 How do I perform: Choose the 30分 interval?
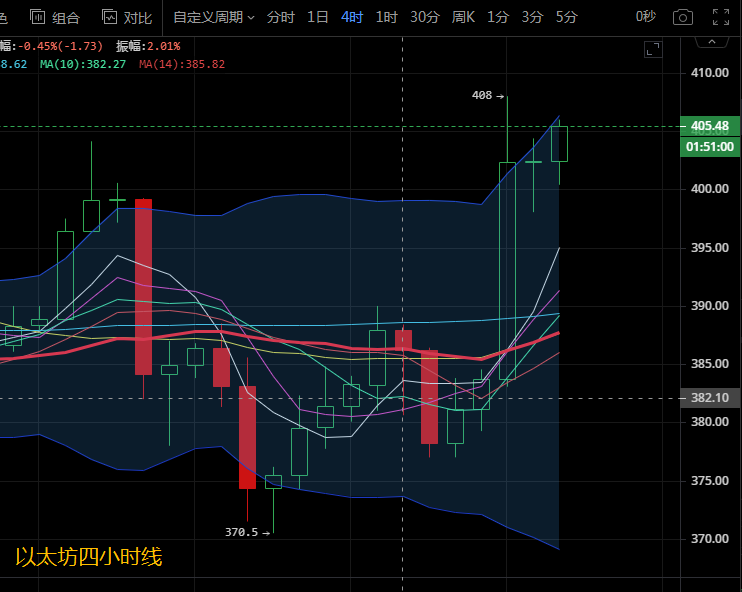(x=424, y=17)
